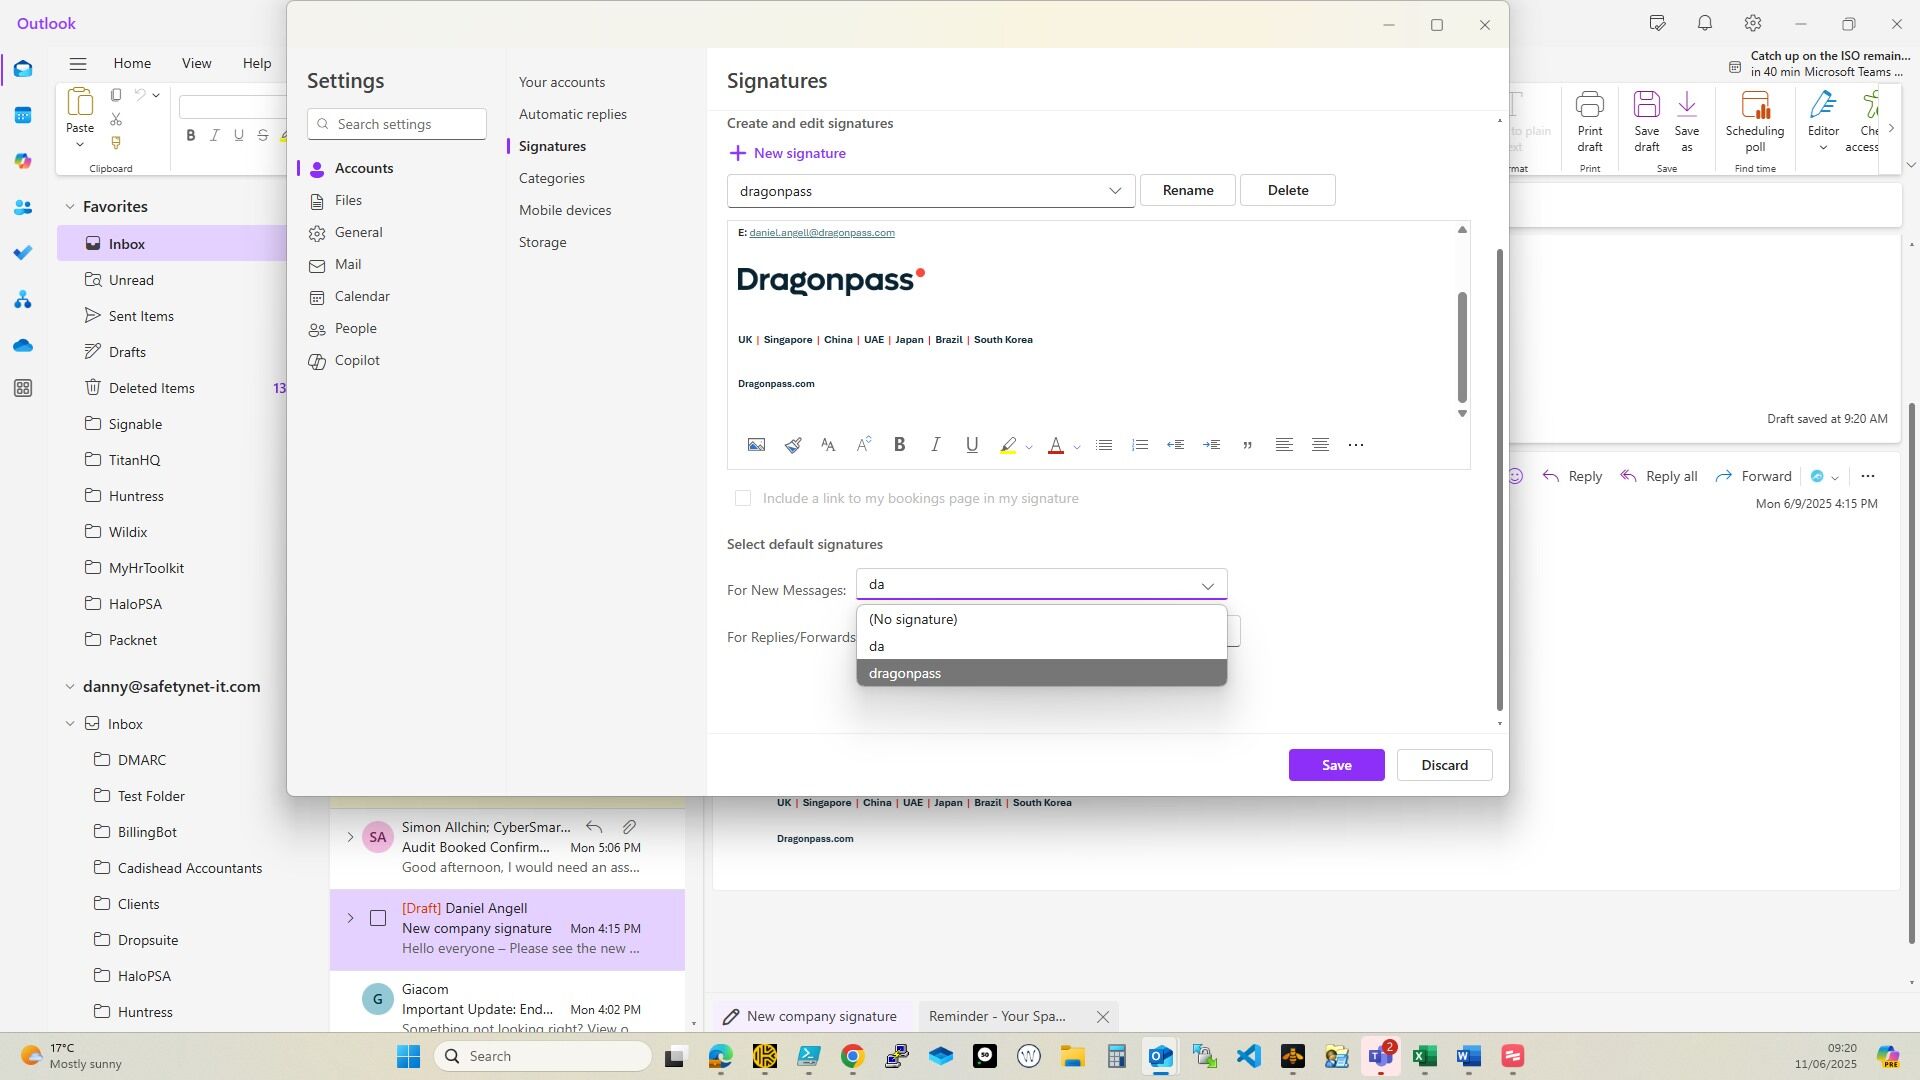Viewport: 1920px width, 1080px height.
Task: Switch to Calendar settings category
Action: tap(361, 297)
